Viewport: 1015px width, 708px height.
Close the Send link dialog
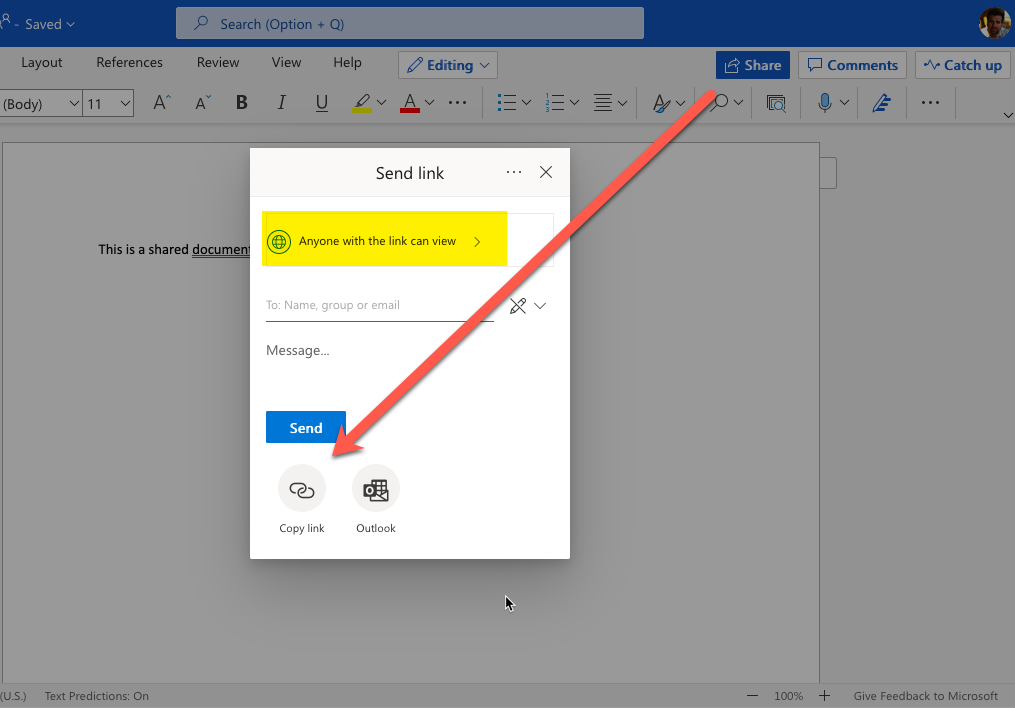546,172
